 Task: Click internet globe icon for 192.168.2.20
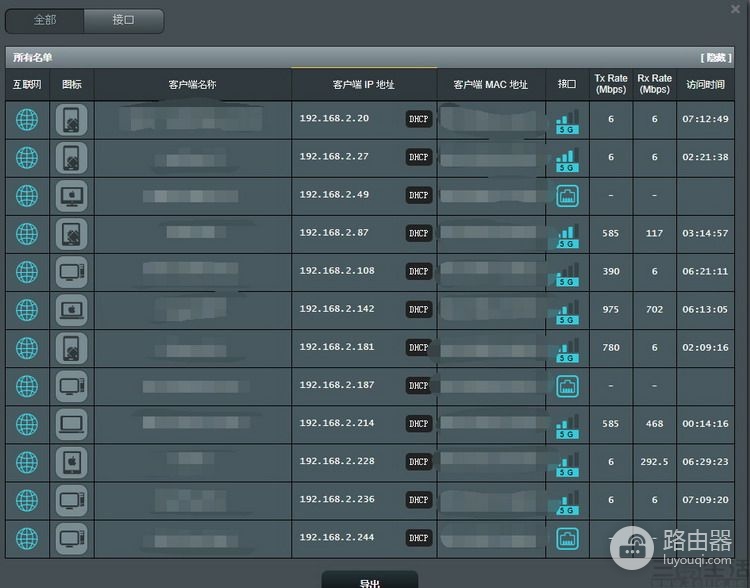[x=27, y=120]
